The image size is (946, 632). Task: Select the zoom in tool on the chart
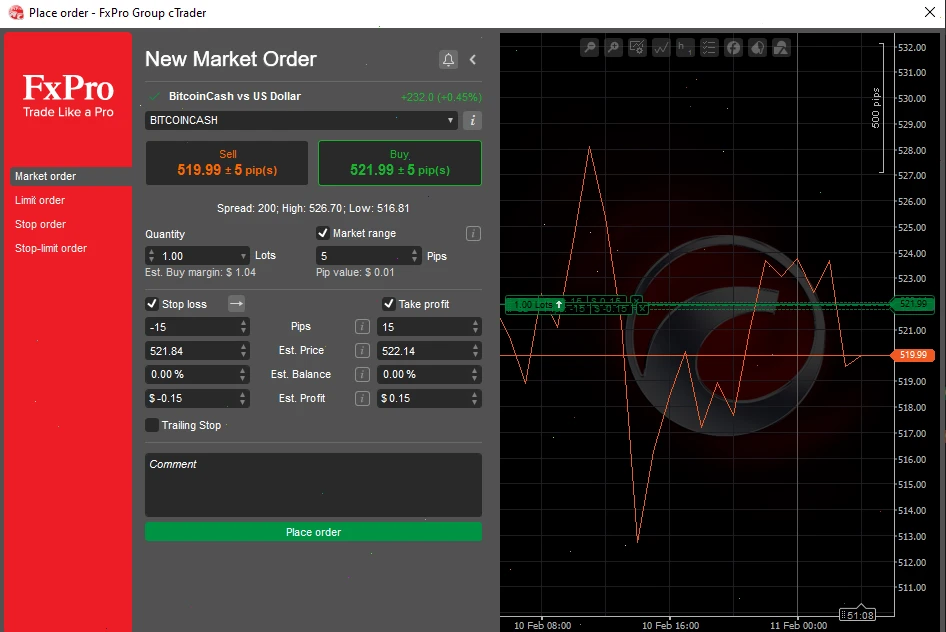pyautogui.click(x=613, y=47)
